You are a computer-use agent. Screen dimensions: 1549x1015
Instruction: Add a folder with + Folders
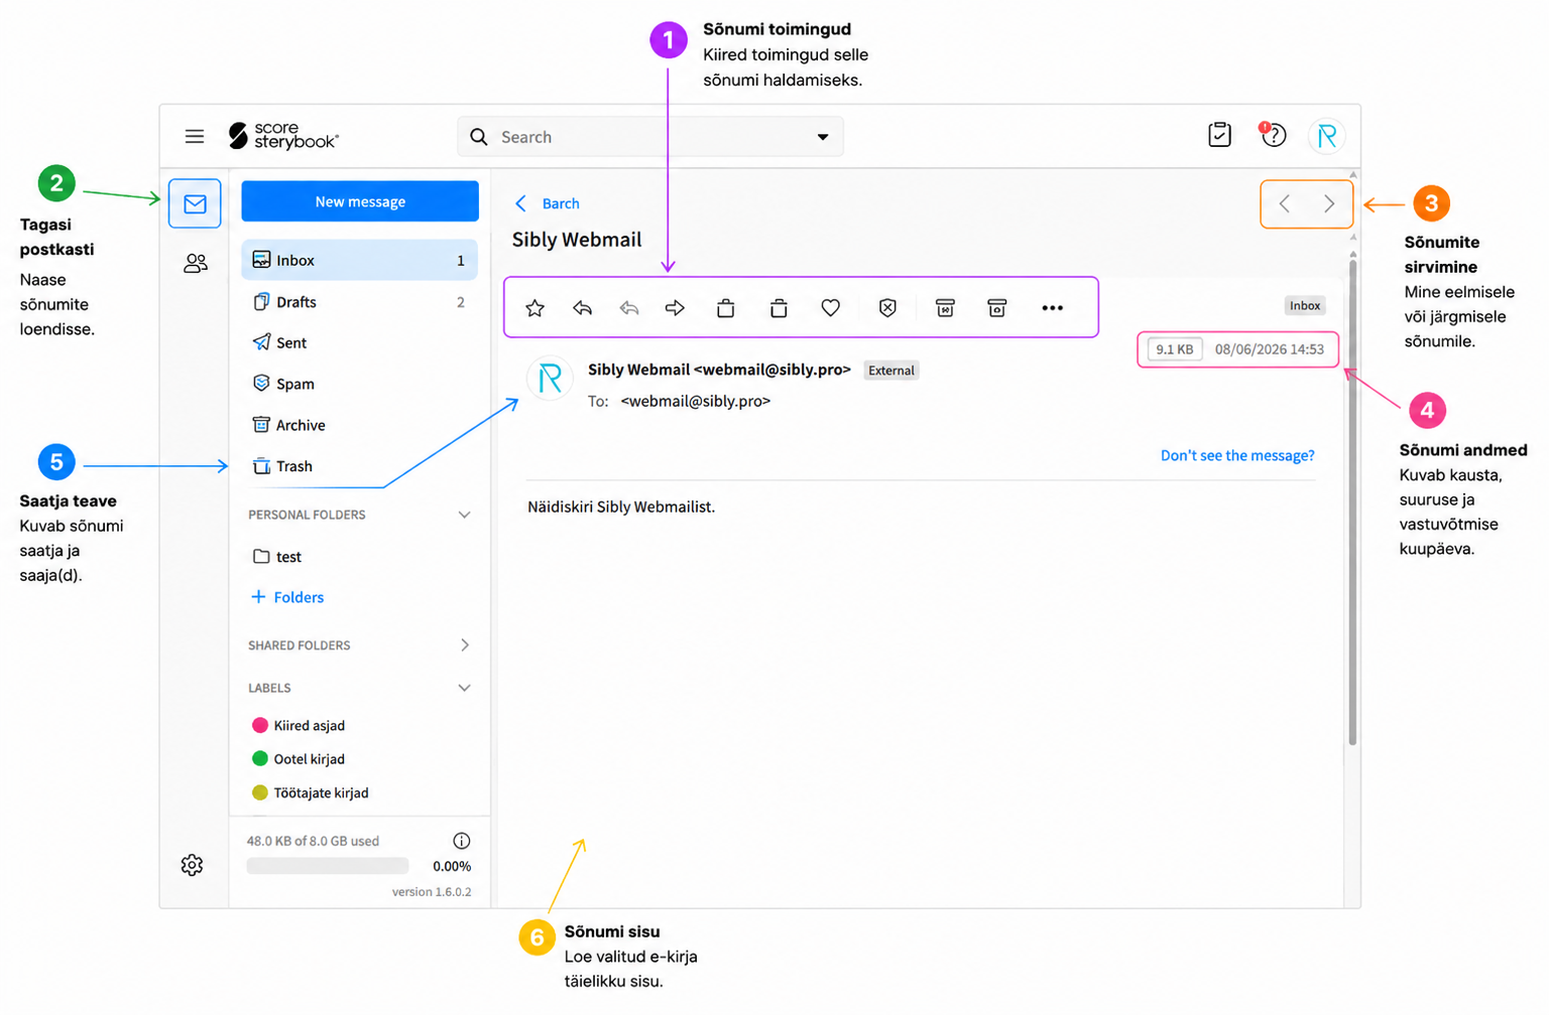[287, 597]
